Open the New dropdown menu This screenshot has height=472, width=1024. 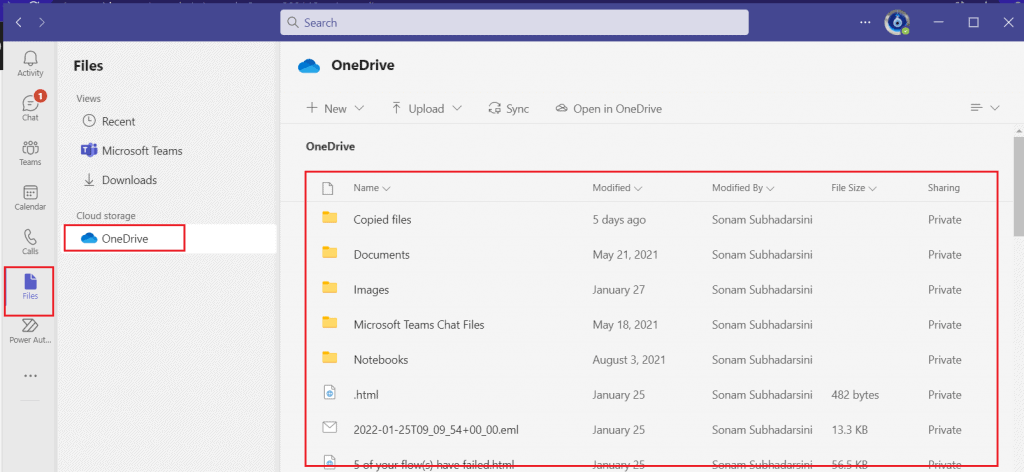(x=335, y=108)
